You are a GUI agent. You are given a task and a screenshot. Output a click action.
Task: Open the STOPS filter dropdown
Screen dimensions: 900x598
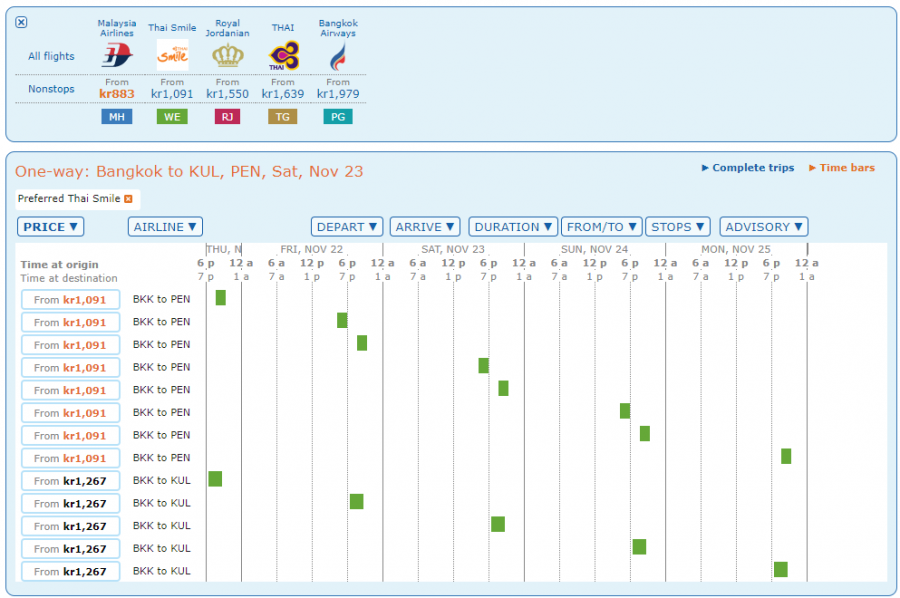pos(677,227)
